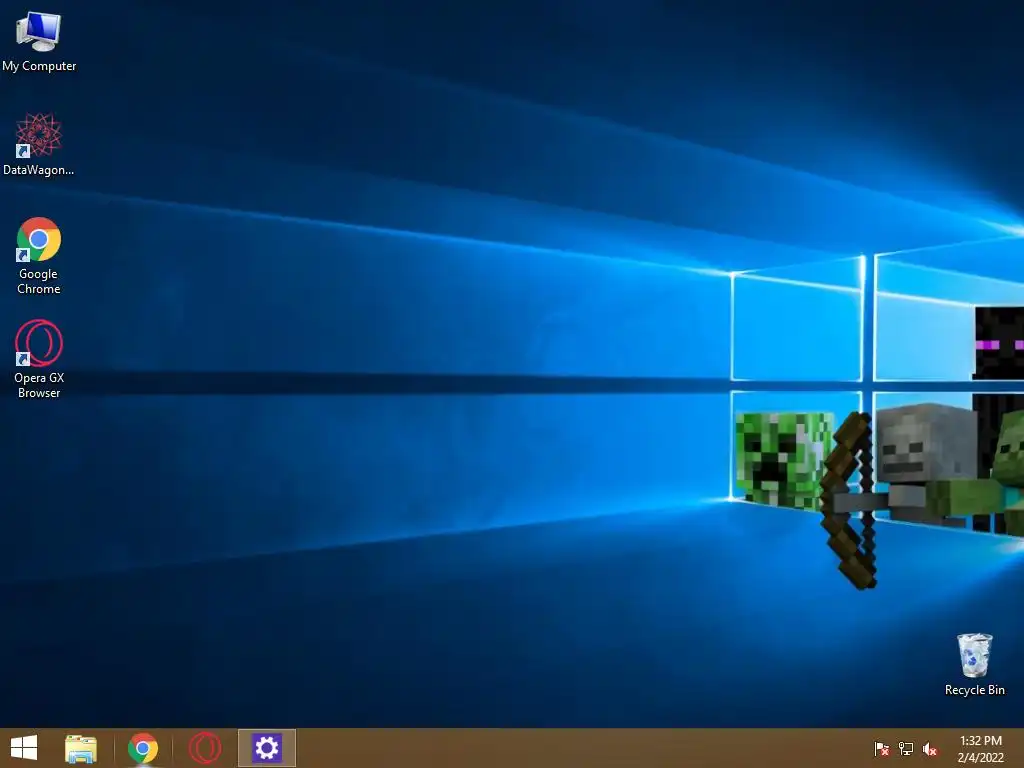The width and height of the screenshot is (1024, 768).
Task: Open the clock showing 1:32 PM
Action: tap(980, 748)
